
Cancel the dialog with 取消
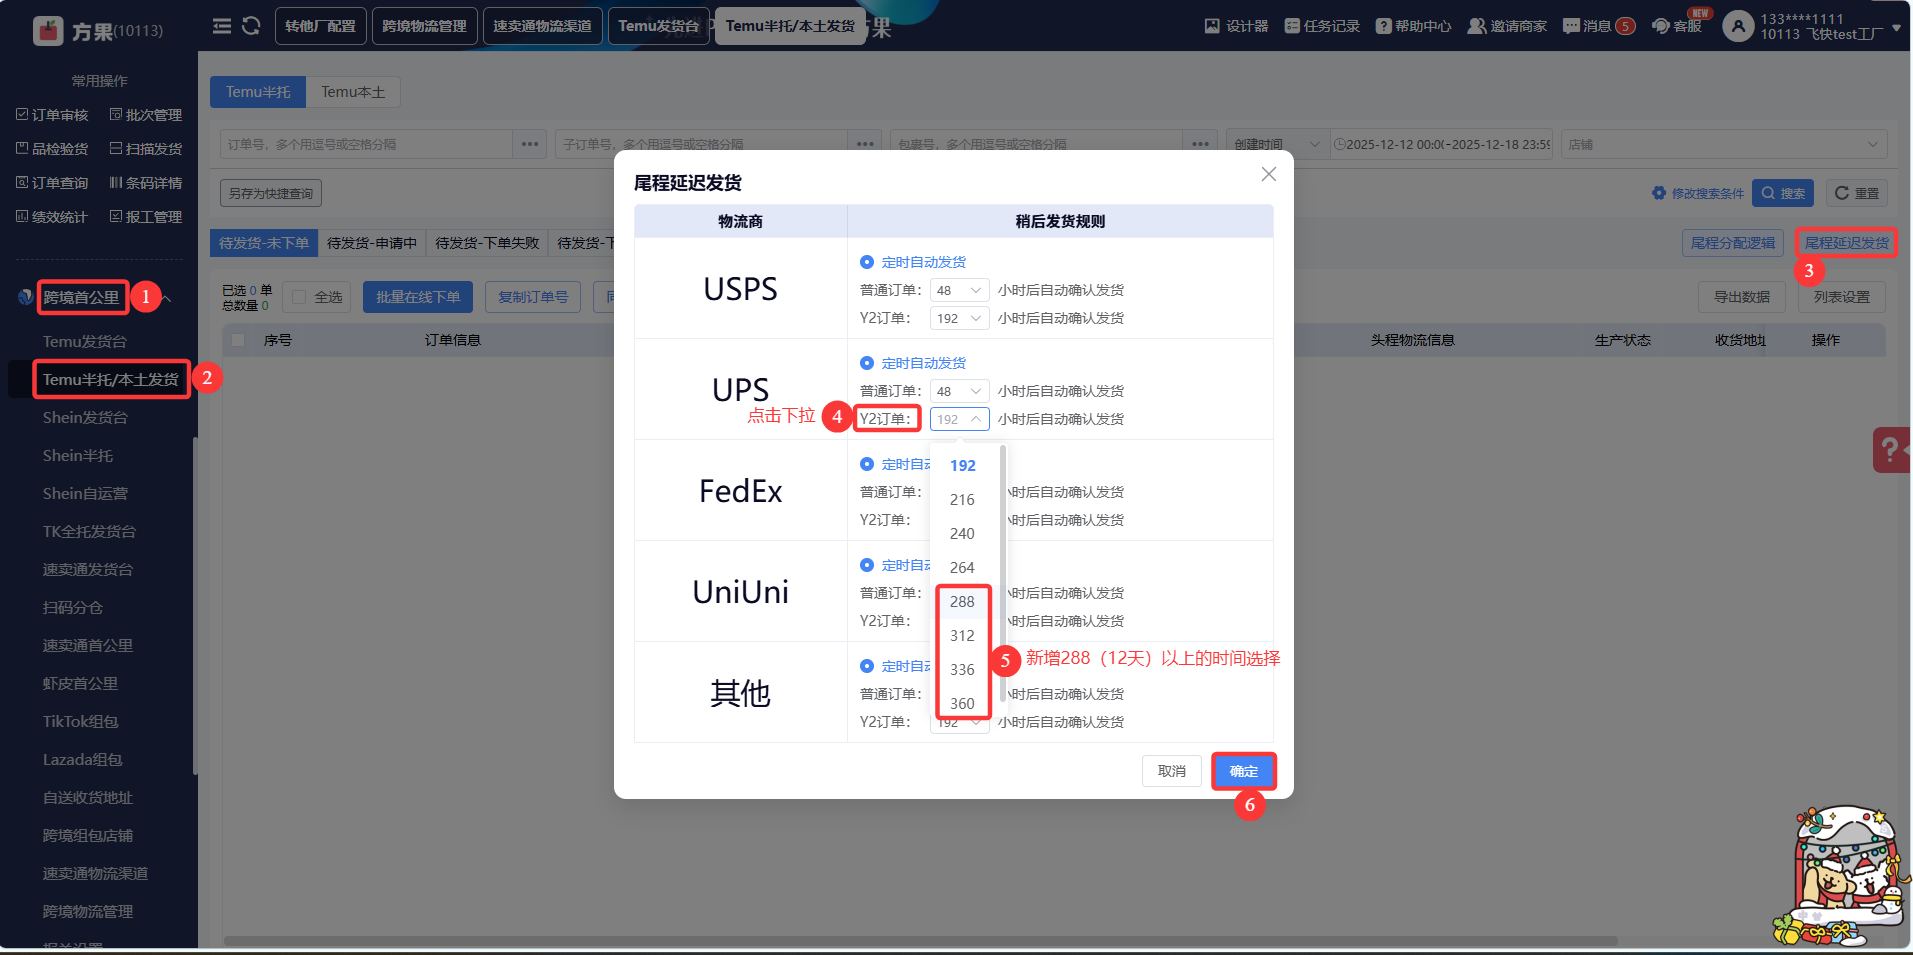(x=1172, y=771)
